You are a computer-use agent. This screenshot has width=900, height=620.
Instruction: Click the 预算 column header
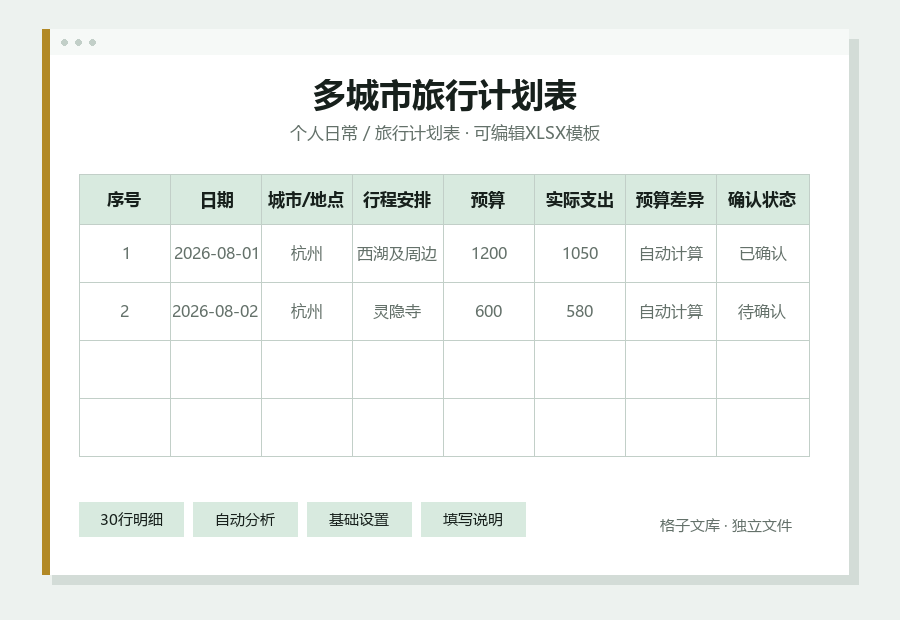488,200
